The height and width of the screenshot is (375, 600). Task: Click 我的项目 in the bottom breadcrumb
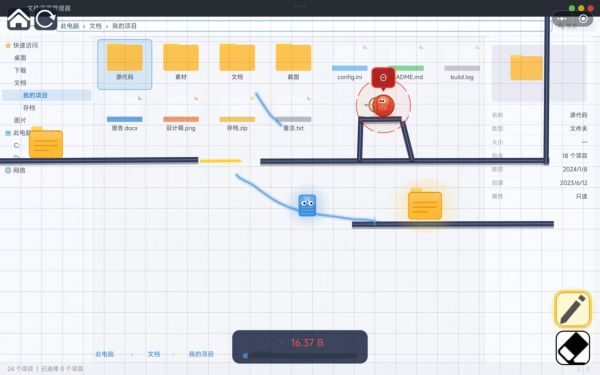[201, 354]
